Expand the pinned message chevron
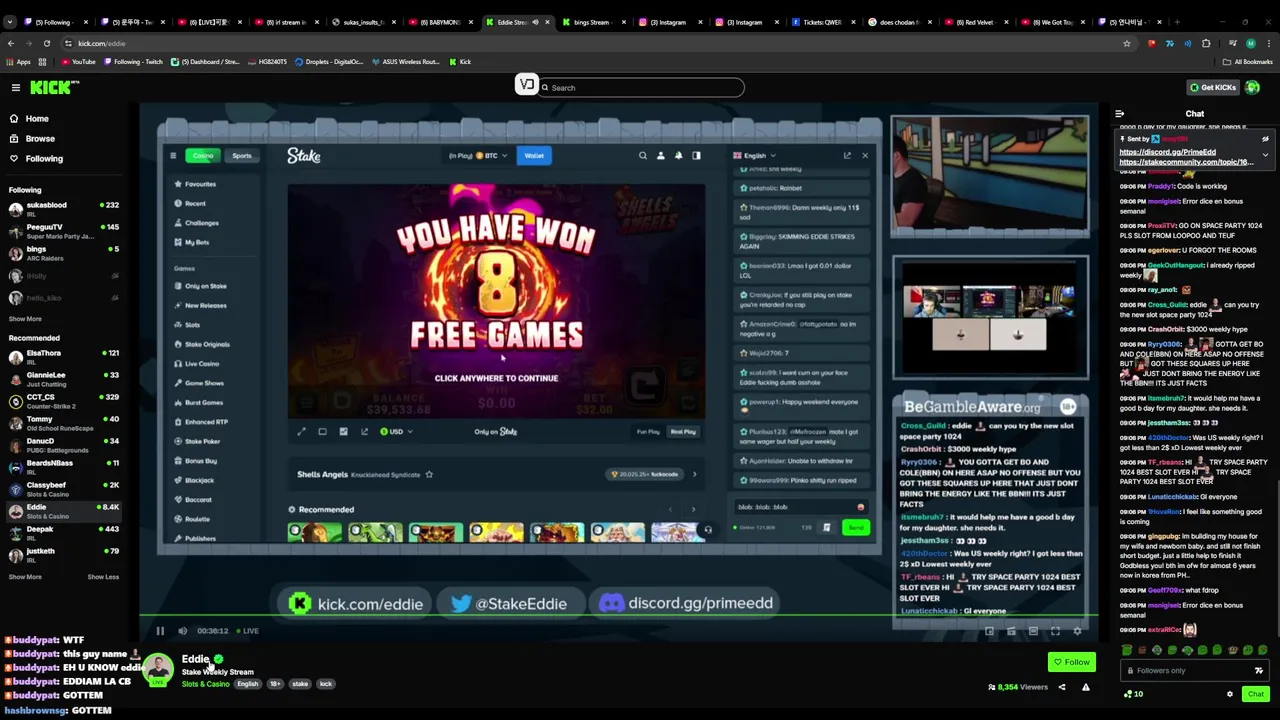The width and height of the screenshot is (1280, 720). click(1265, 155)
